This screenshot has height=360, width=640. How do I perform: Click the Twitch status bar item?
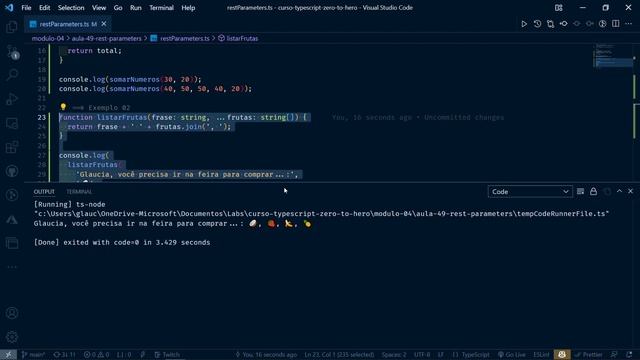pyautogui.click(x=167, y=355)
